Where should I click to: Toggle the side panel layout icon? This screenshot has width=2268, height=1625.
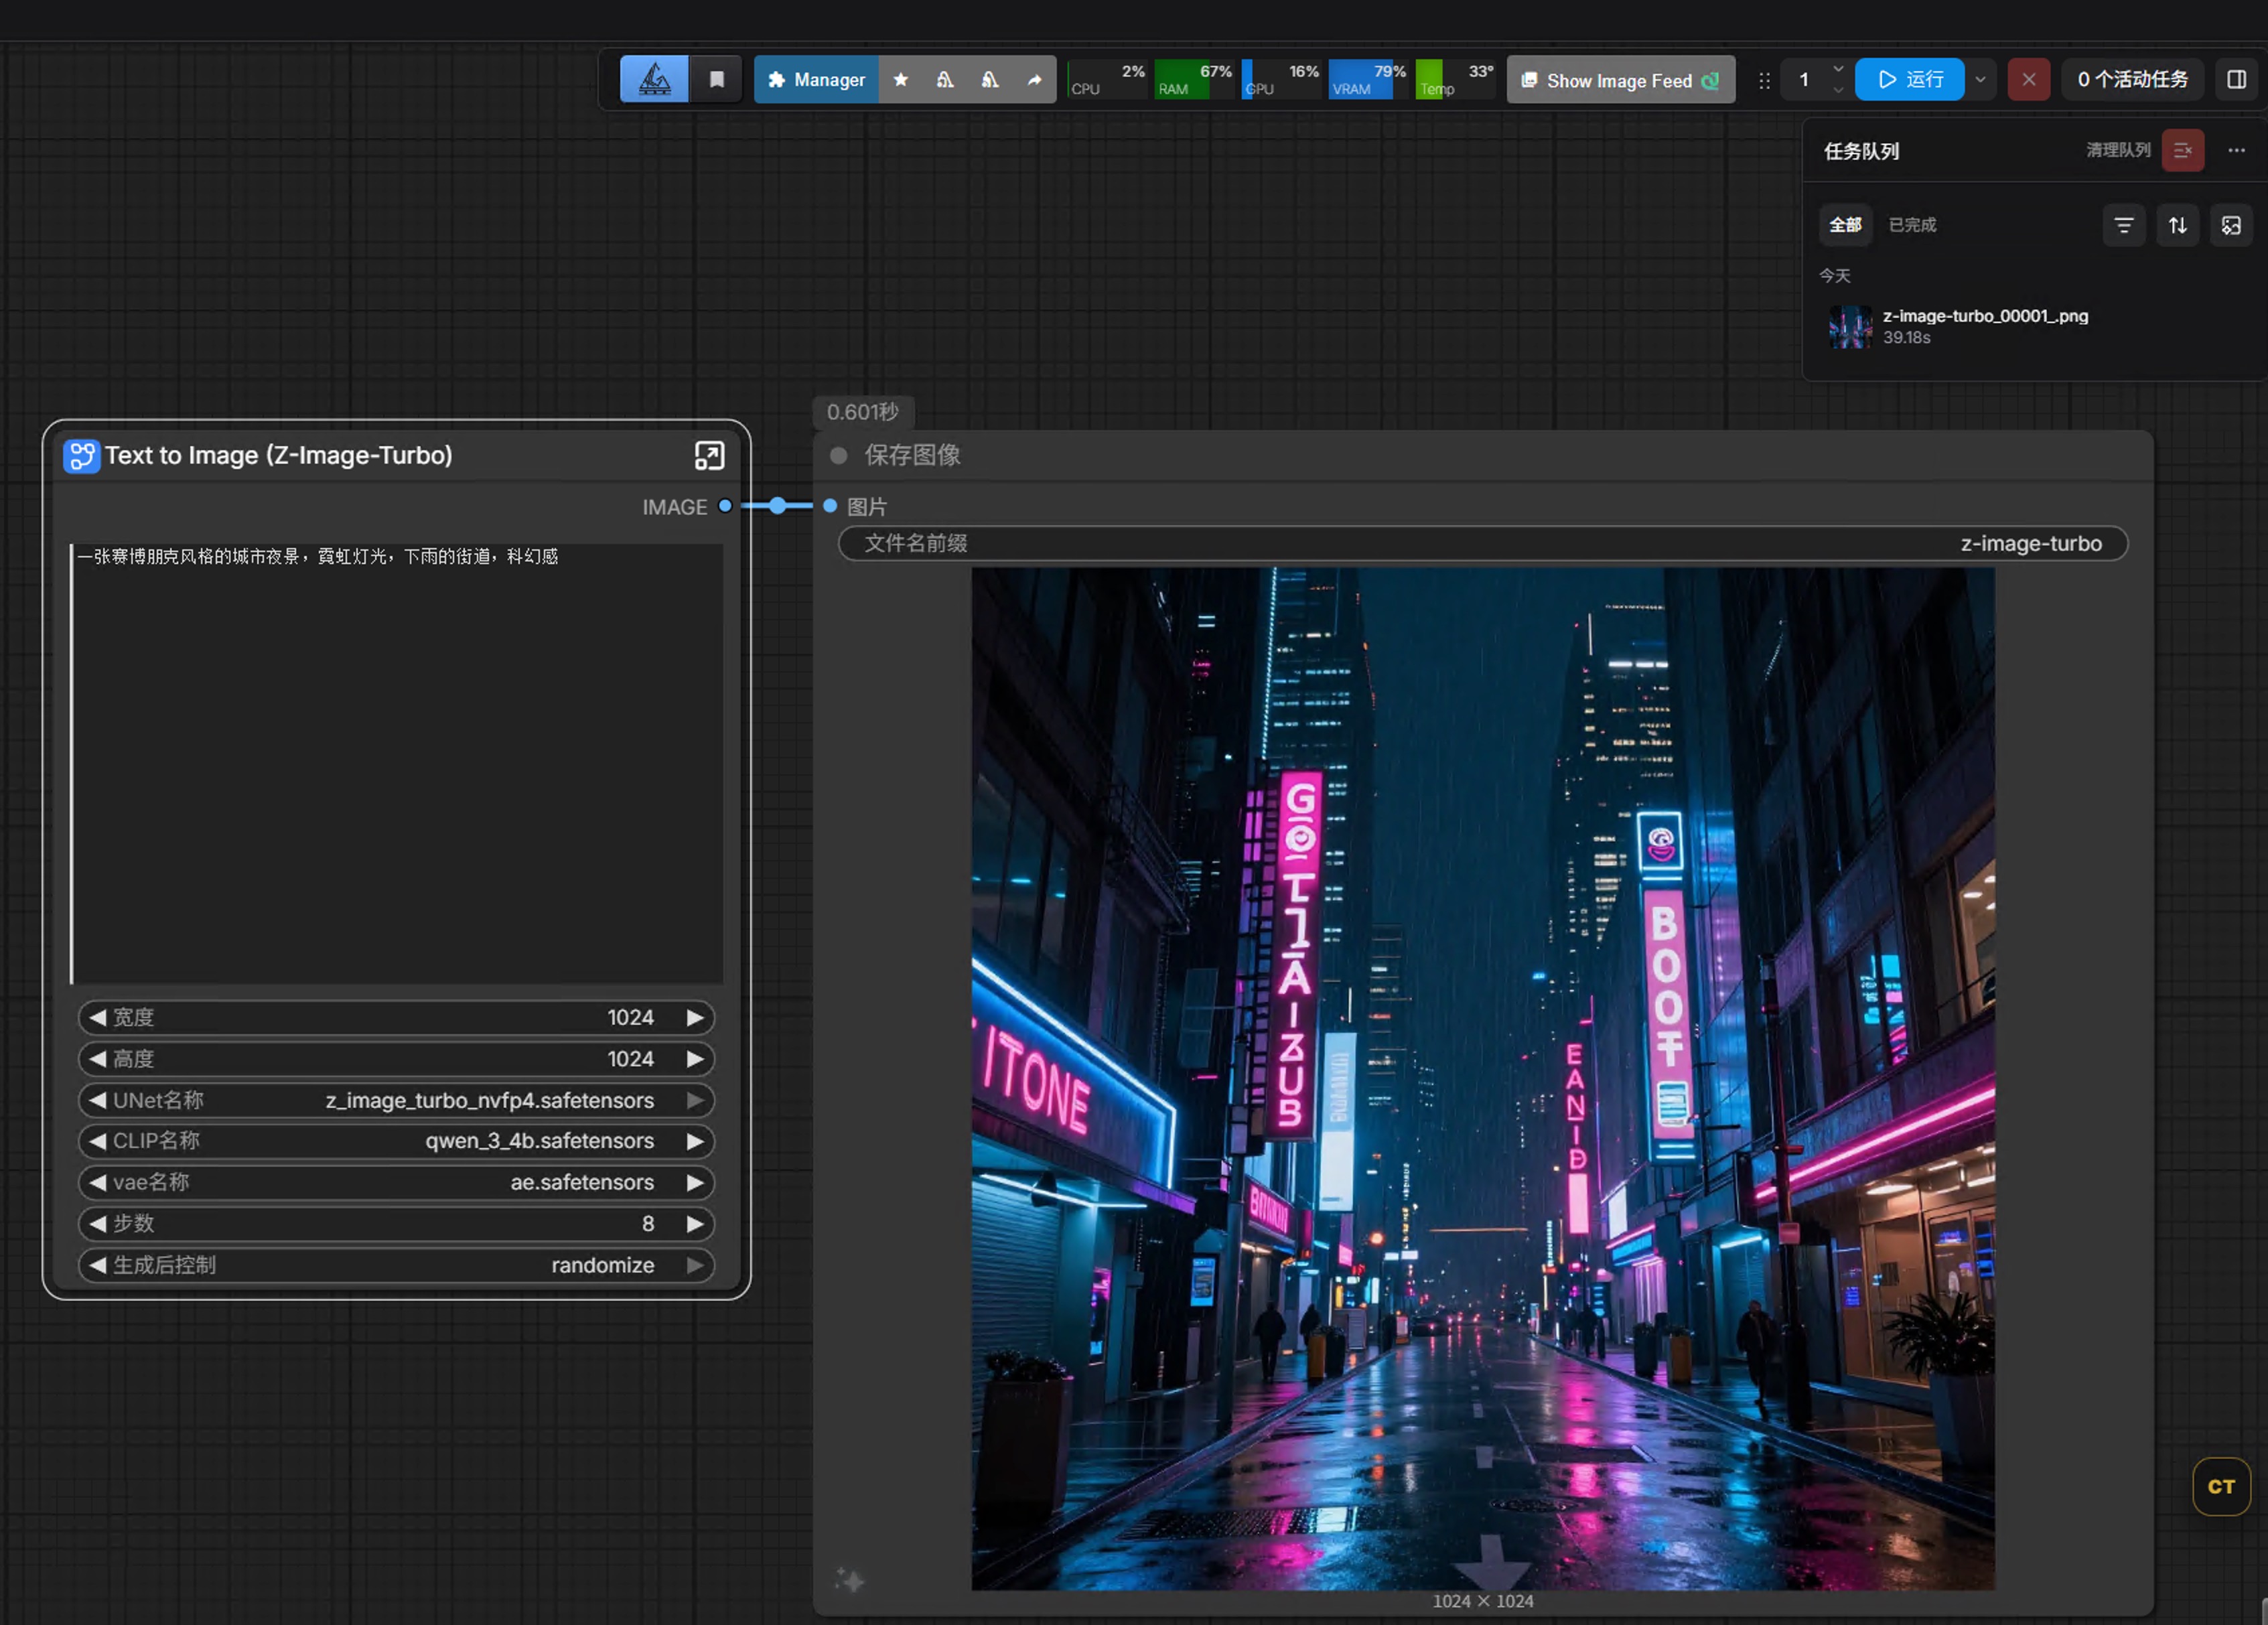pos(2236,80)
